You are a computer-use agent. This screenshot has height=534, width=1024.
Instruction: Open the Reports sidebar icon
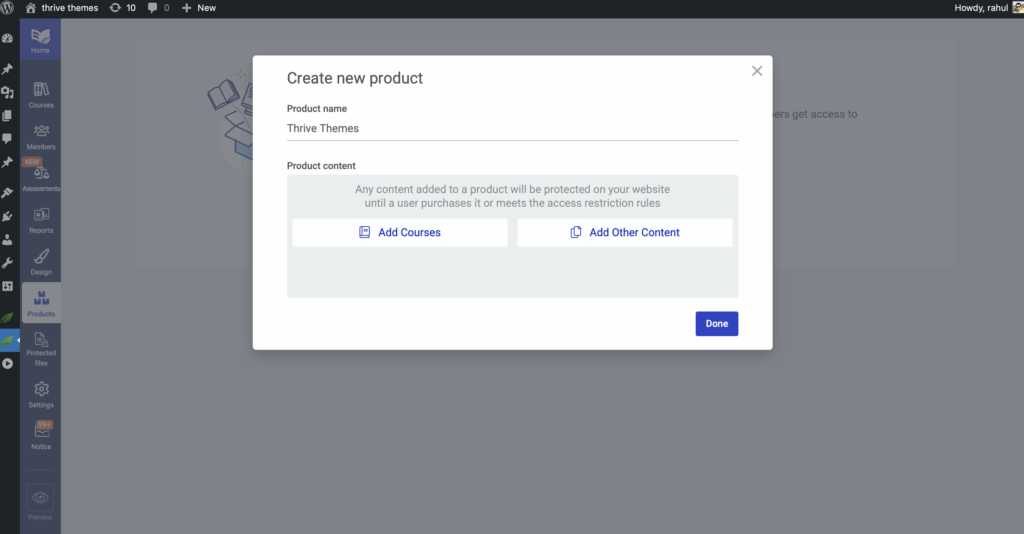click(41, 219)
